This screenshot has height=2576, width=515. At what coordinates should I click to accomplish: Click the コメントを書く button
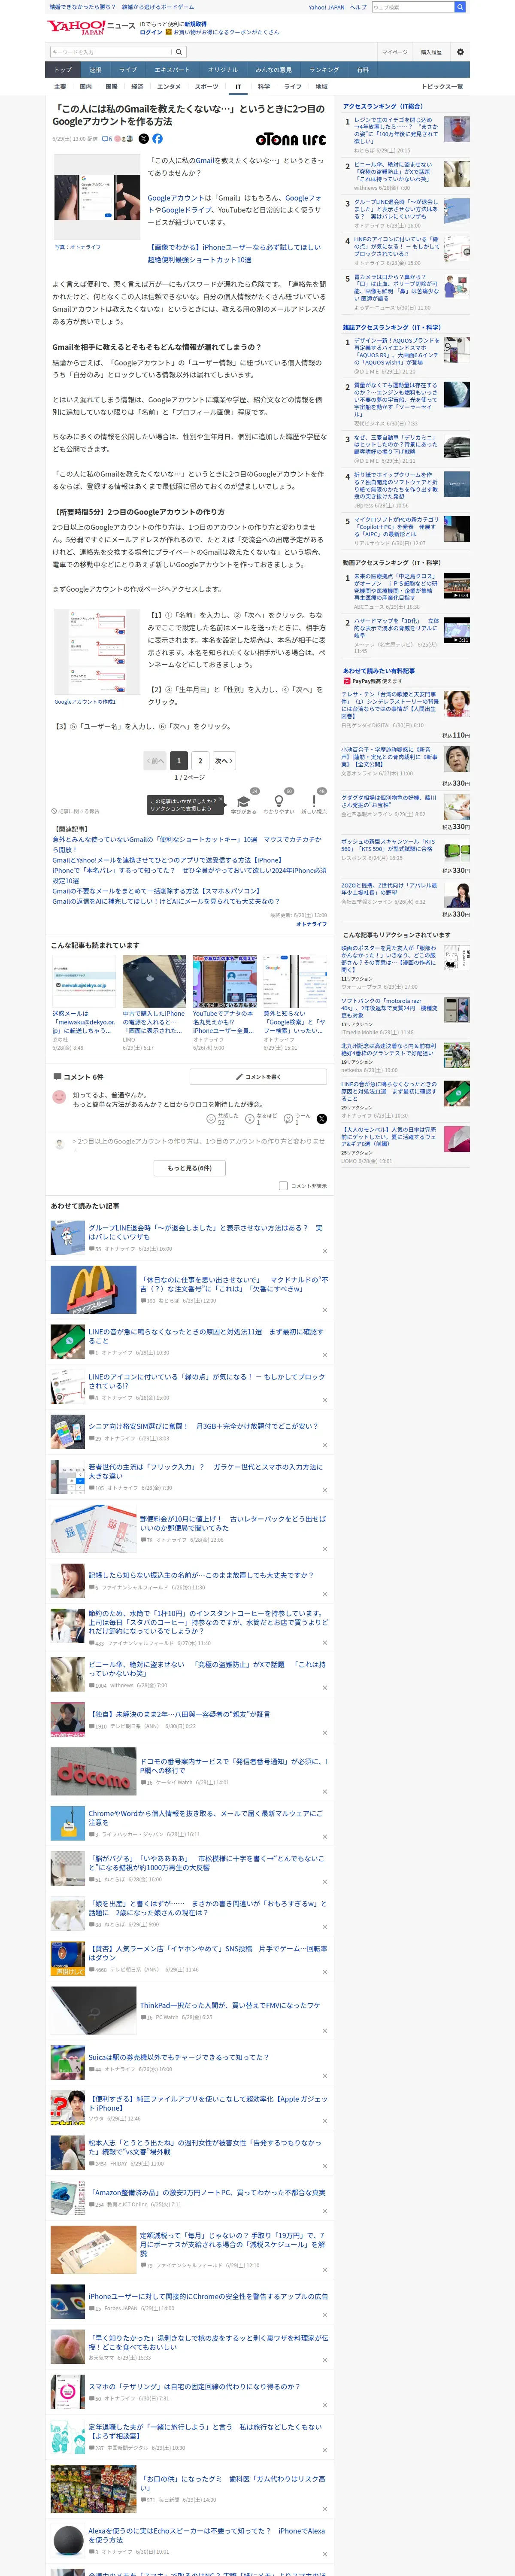pyautogui.click(x=258, y=1077)
